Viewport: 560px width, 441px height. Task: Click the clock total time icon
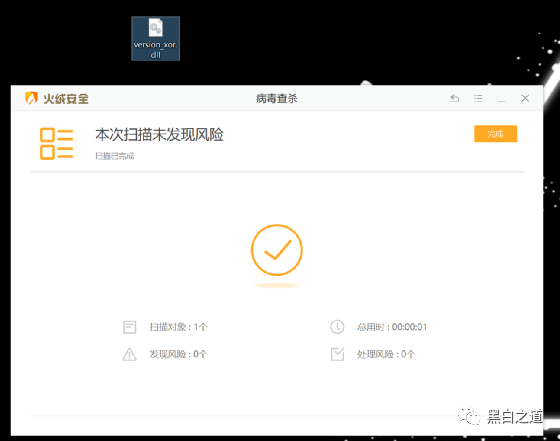click(x=337, y=327)
